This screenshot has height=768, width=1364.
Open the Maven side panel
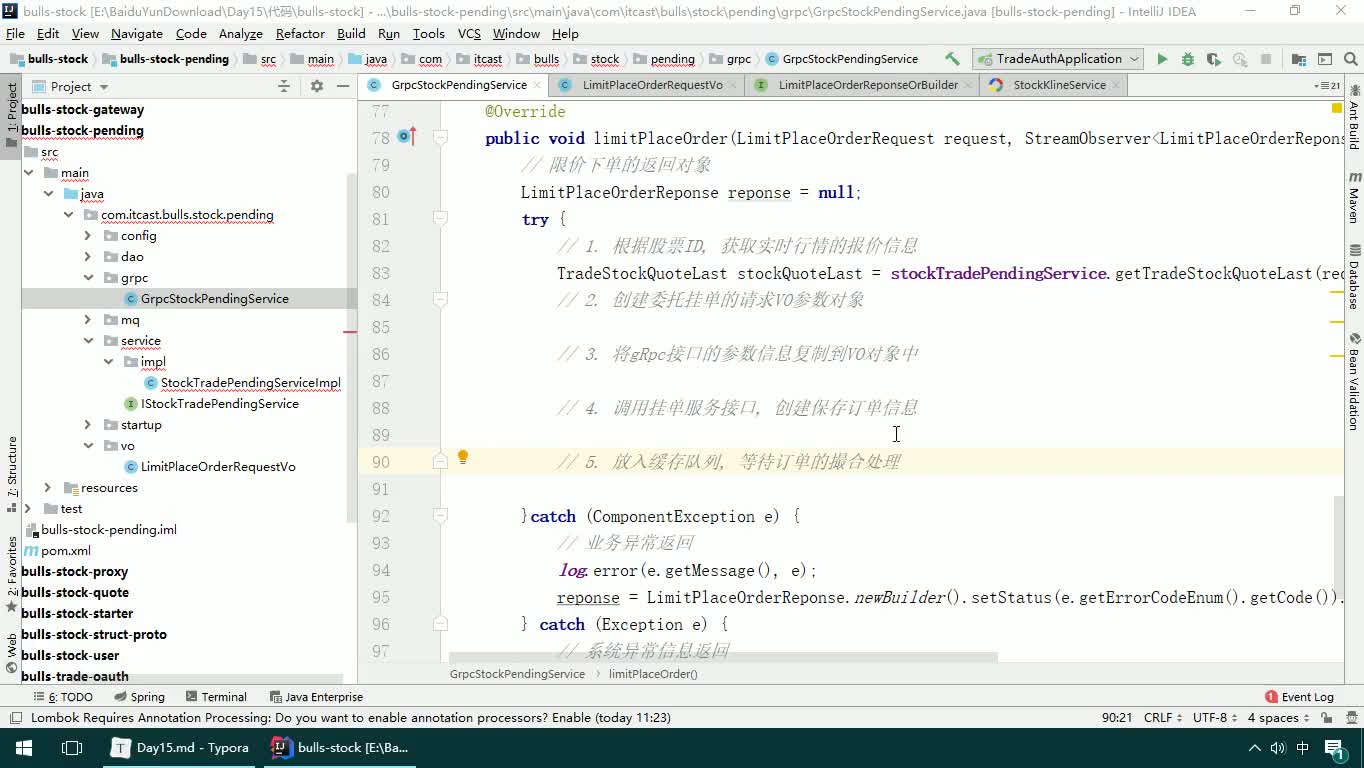[x=1354, y=196]
